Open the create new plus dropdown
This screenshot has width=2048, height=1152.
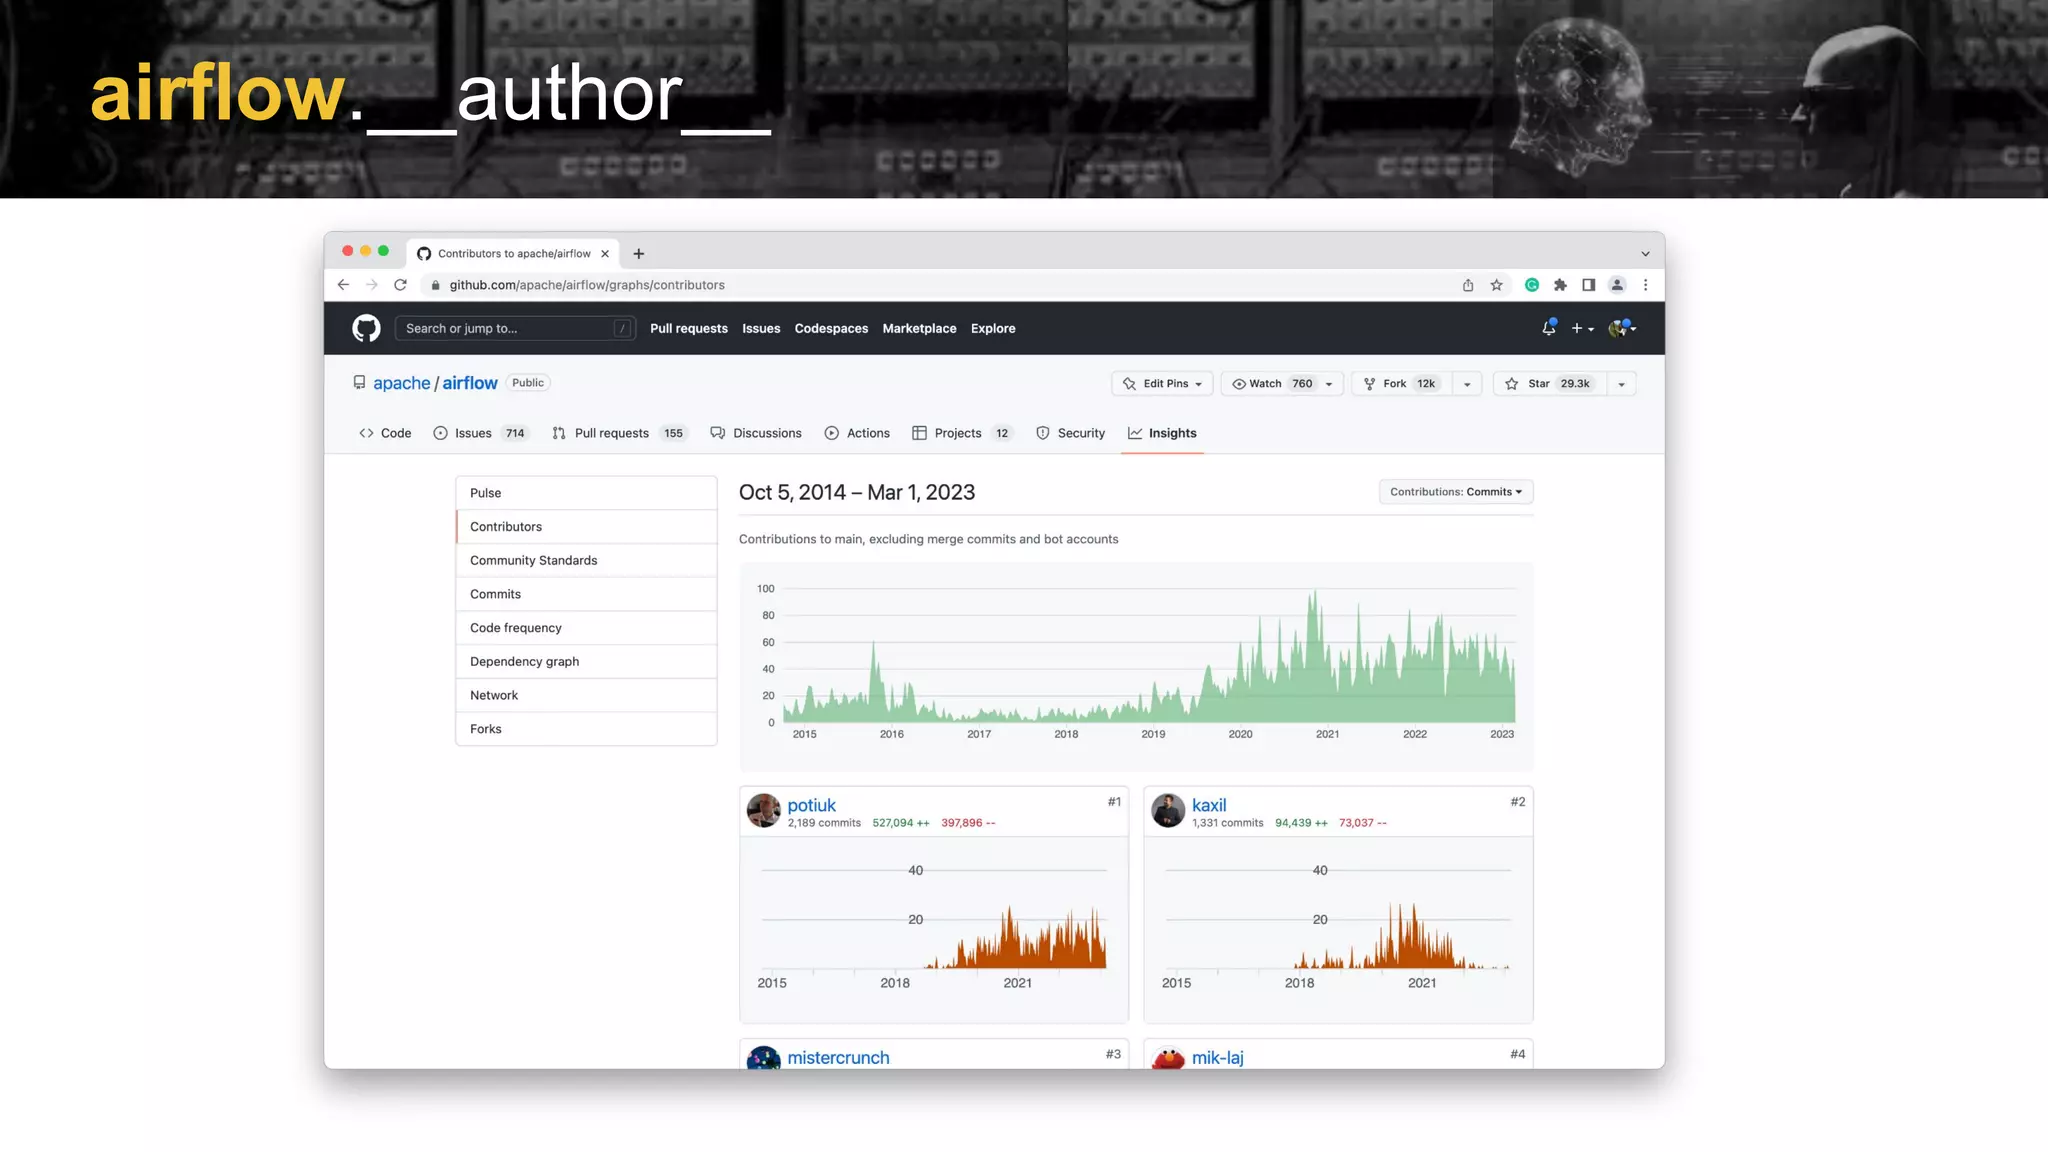[x=1581, y=328]
